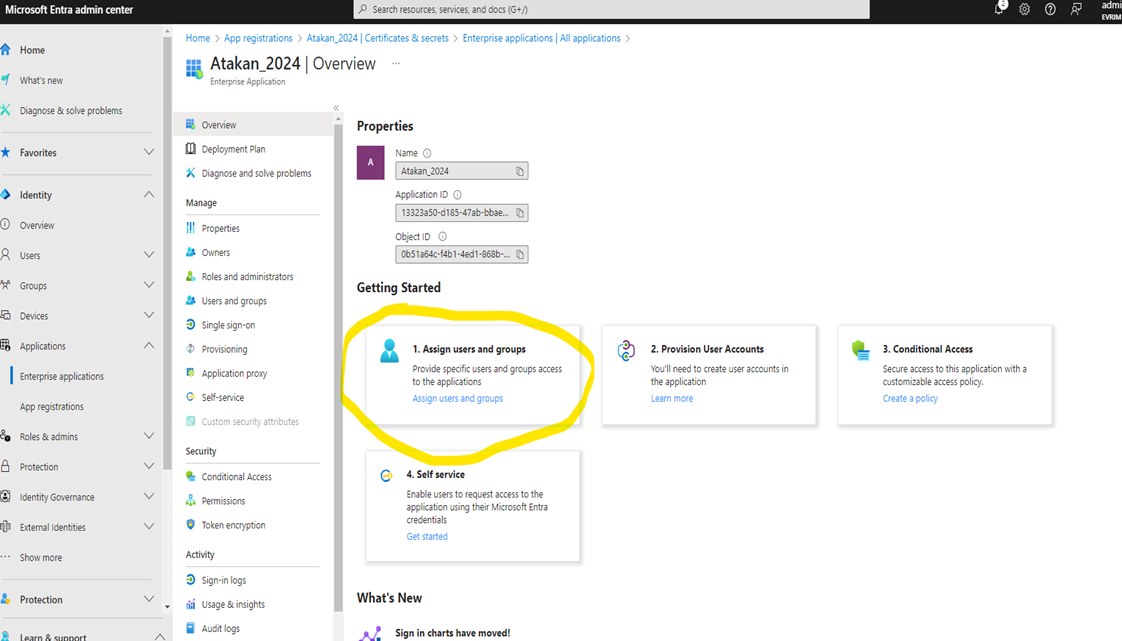Click the Sign-in logs icon
Screen dimensions: 1122x641
coord(190,579)
